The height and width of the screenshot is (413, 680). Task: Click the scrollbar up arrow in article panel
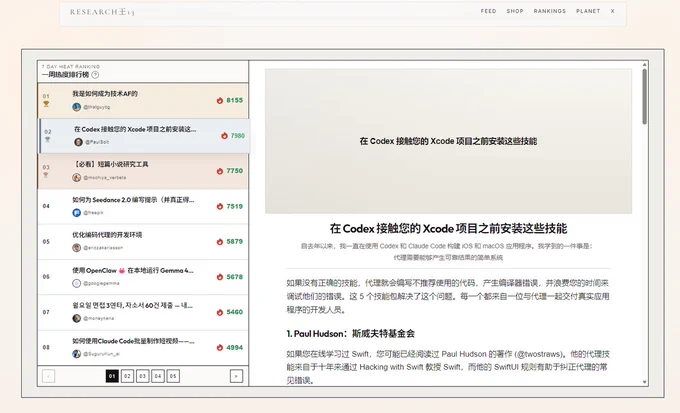[x=644, y=65]
